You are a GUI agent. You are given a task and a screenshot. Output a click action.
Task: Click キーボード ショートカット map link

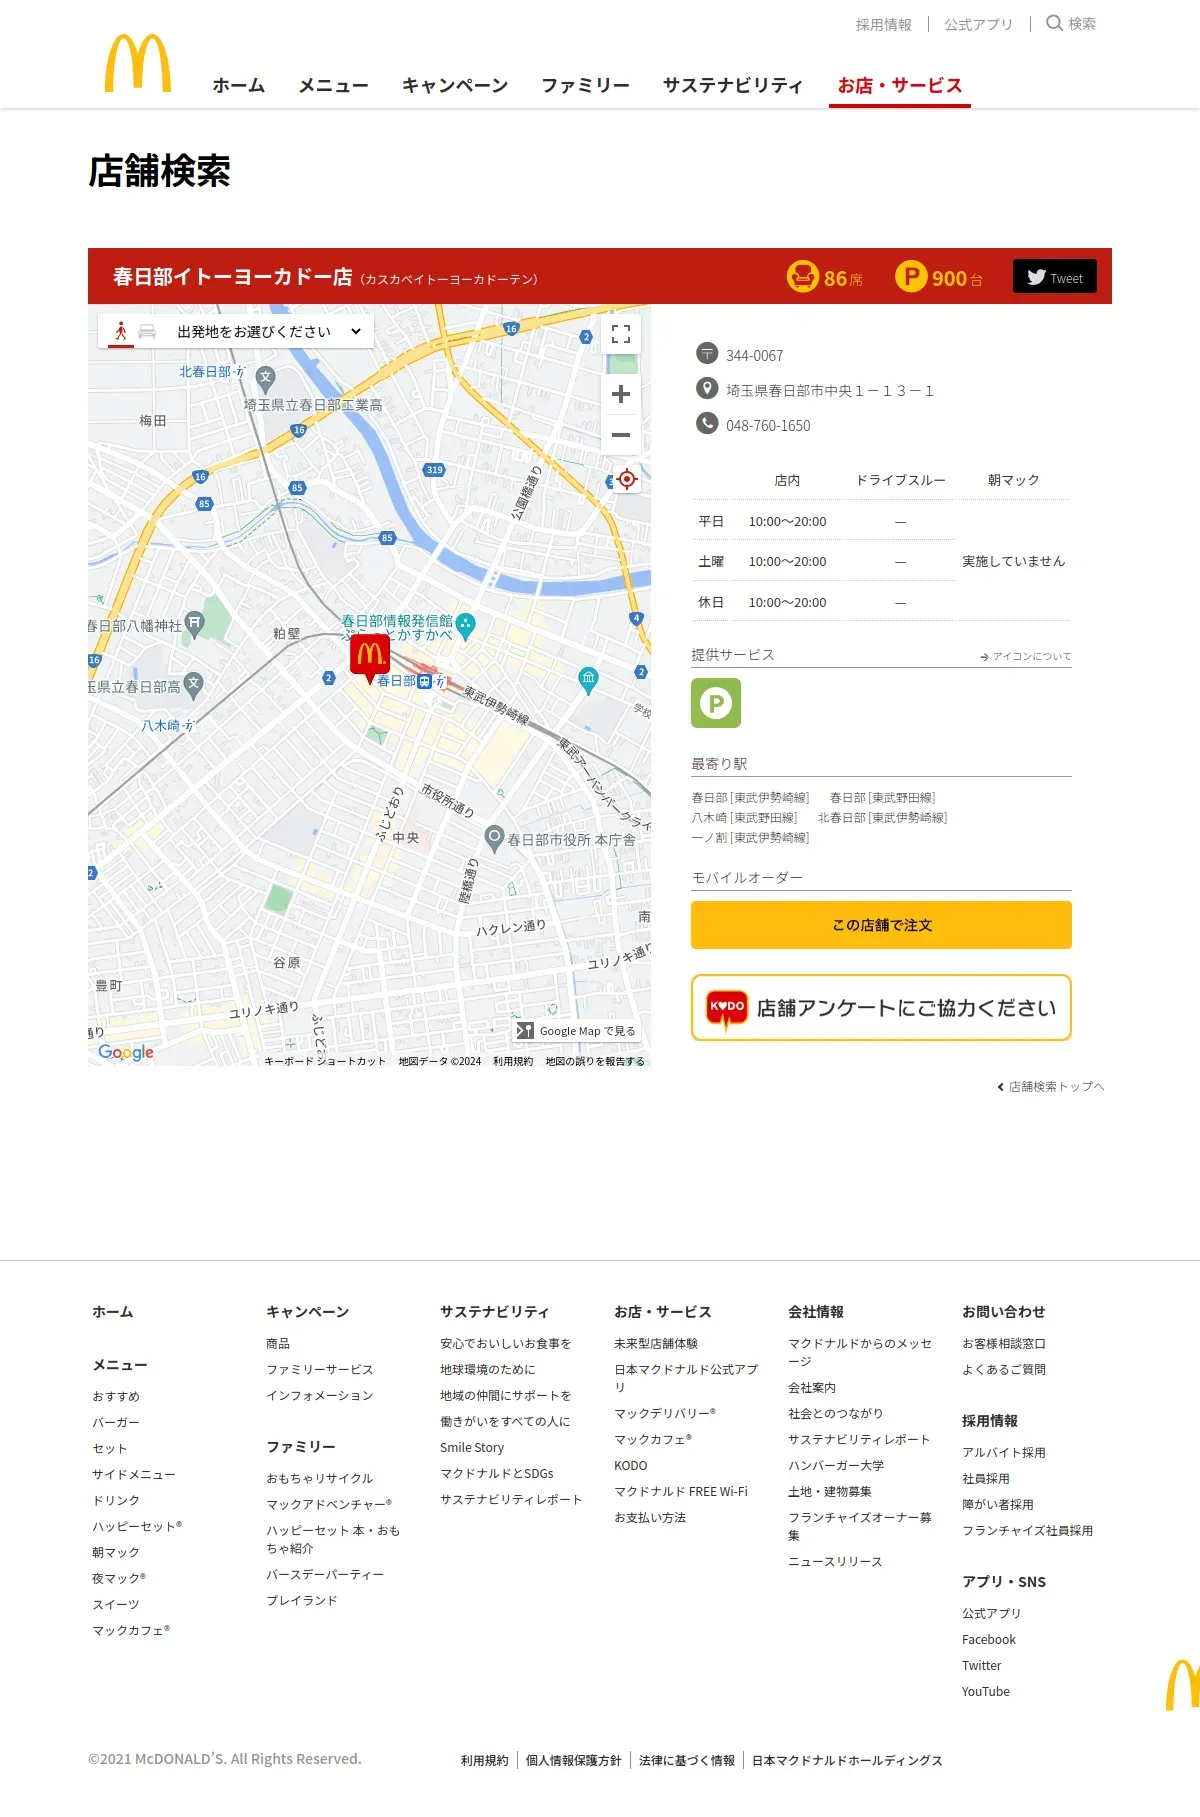[325, 1061]
